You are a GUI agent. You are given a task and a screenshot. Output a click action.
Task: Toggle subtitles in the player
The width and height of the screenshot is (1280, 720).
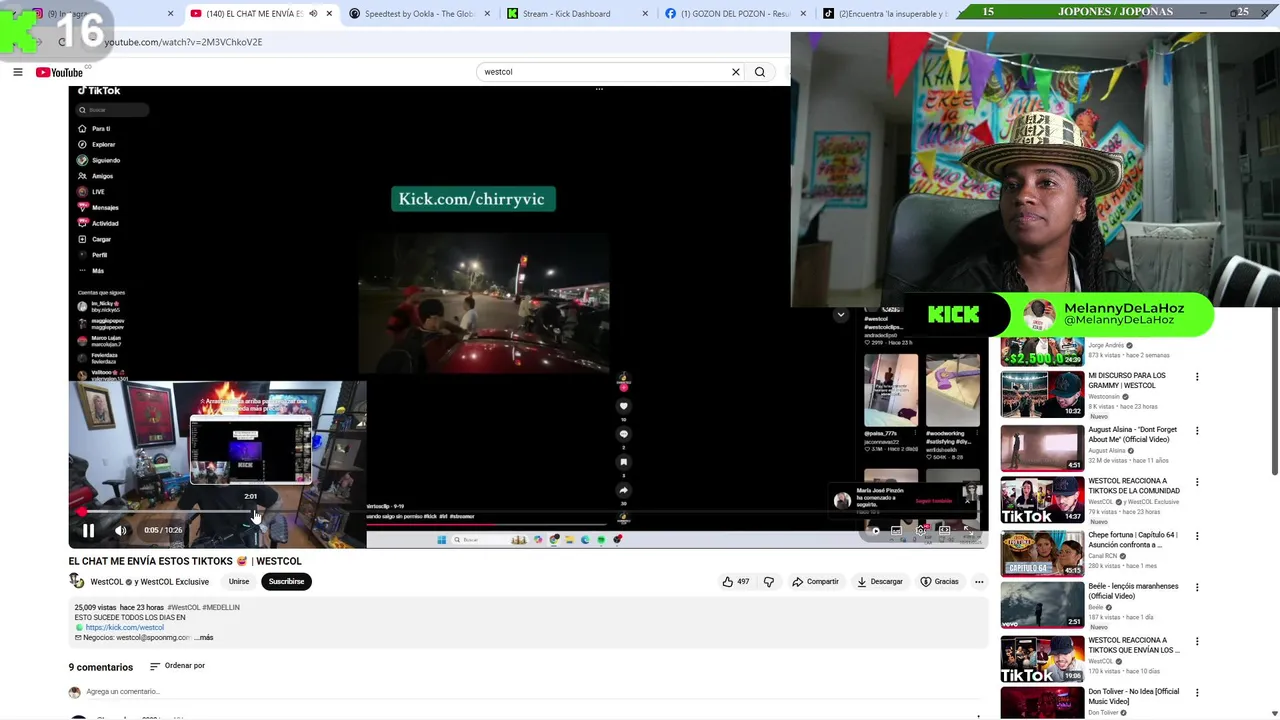pos(897,530)
